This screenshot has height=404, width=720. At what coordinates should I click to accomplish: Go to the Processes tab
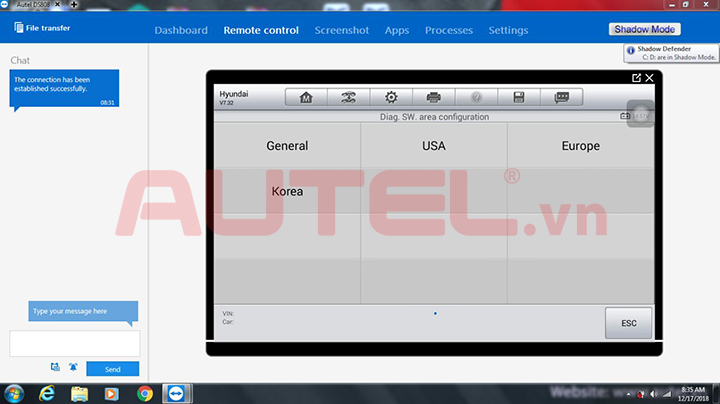point(449,30)
